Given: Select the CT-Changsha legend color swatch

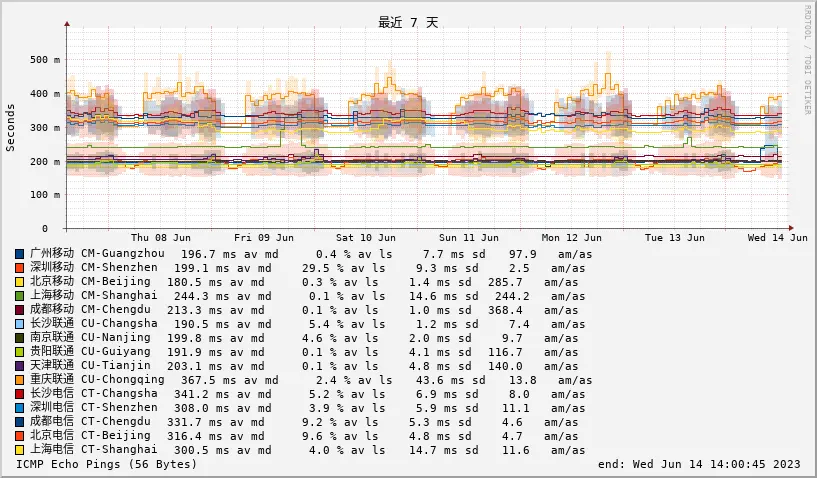Looking at the screenshot, I should (x=20, y=394).
